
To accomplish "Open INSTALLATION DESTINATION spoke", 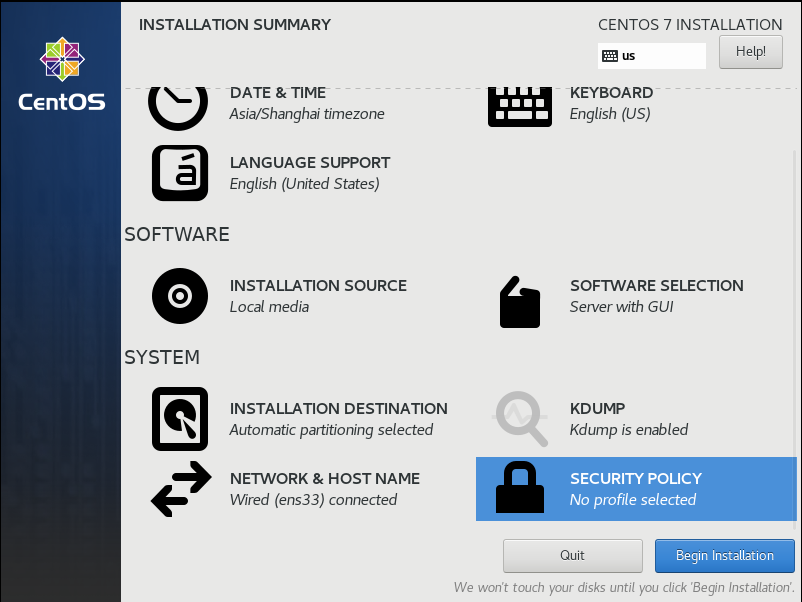I will click(x=339, y=409).
